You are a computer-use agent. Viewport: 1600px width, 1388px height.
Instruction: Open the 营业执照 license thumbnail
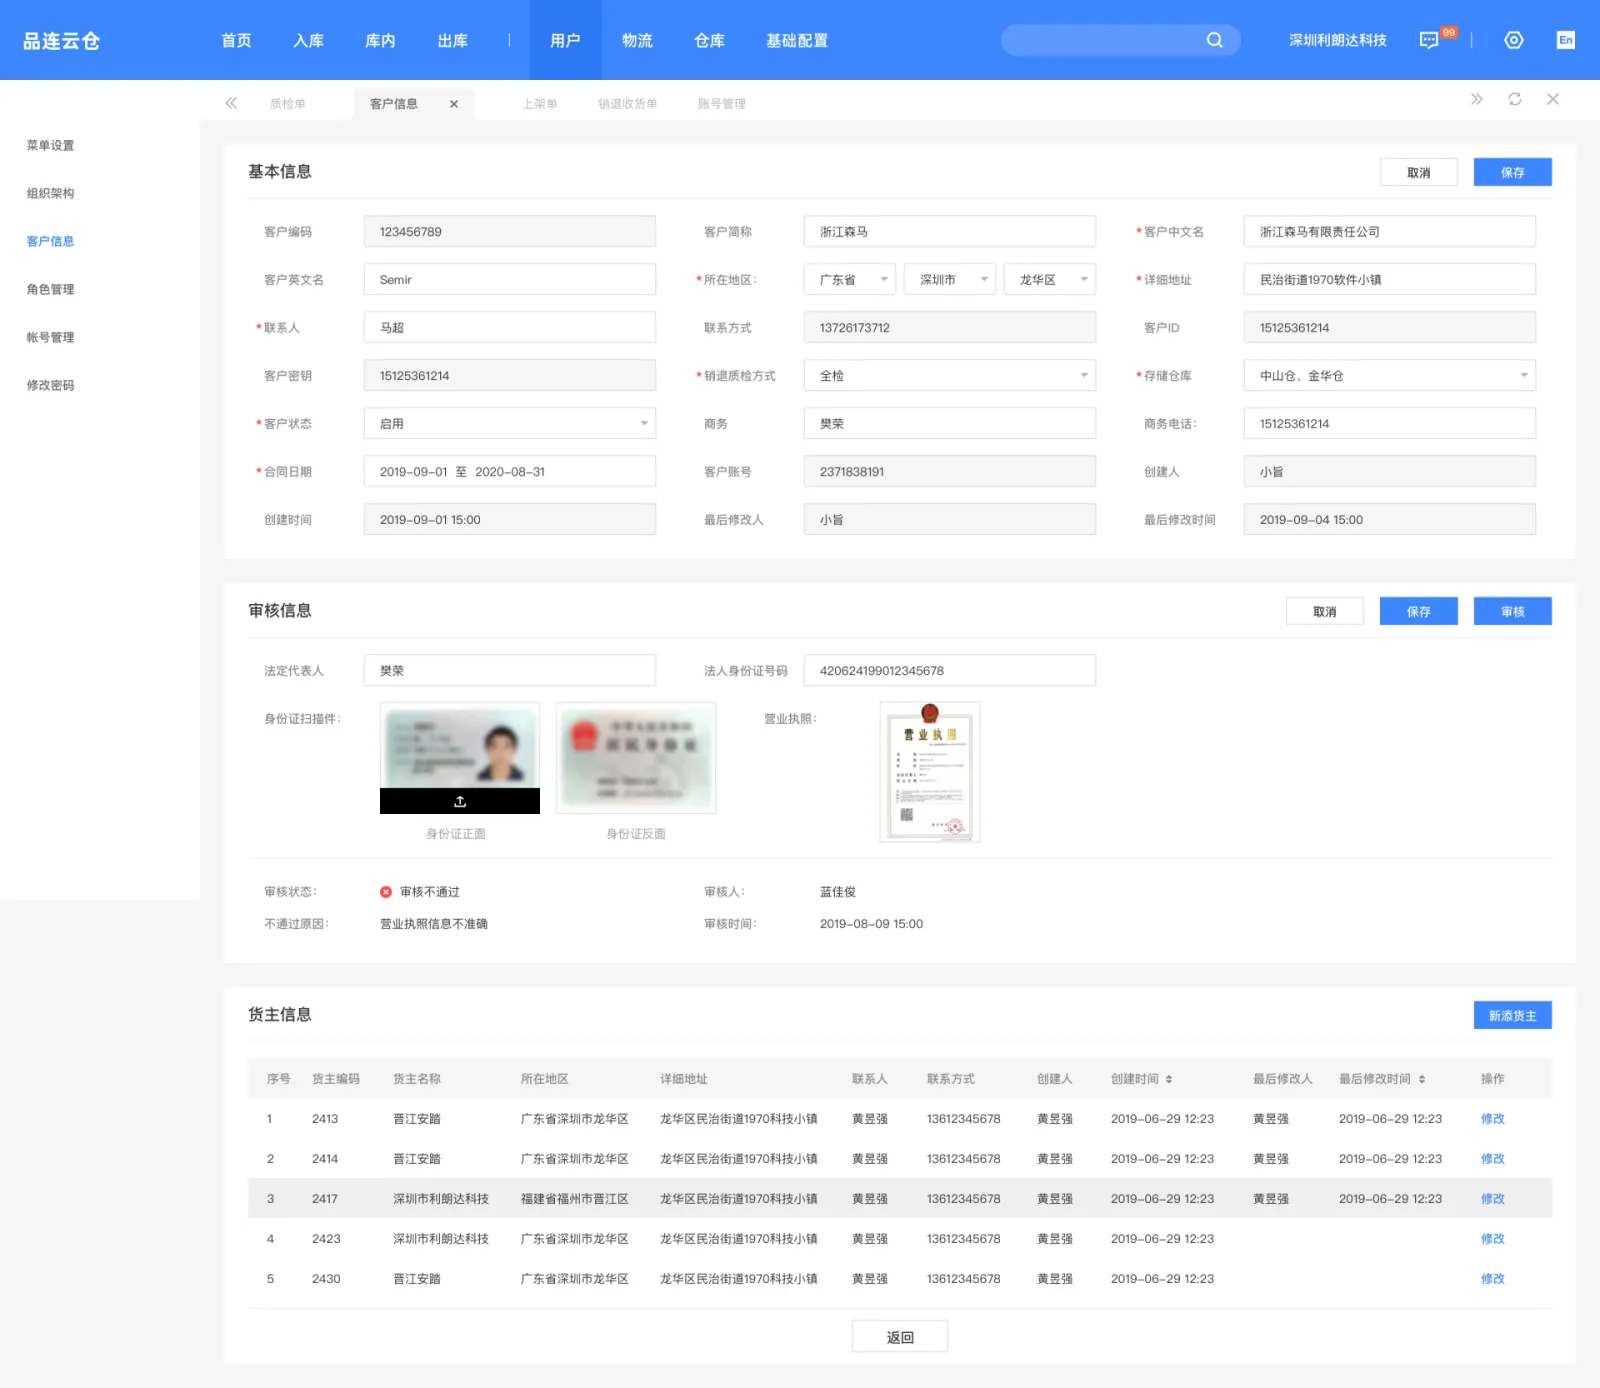pyautogui.click(x=930, y=772)
